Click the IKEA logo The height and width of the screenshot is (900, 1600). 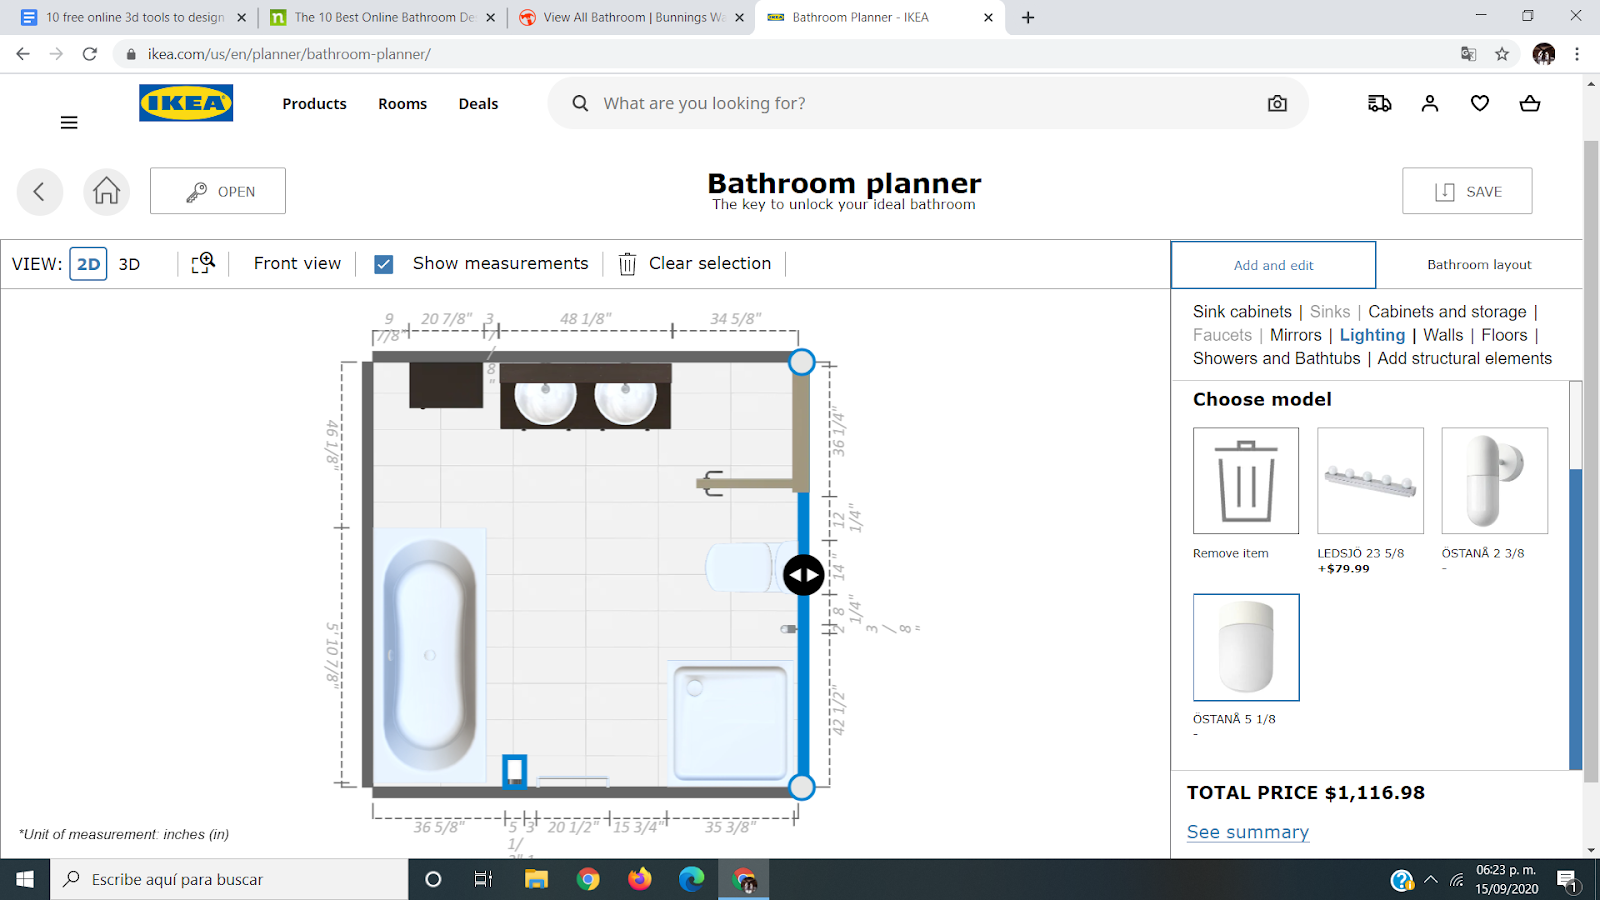[186, 103]
